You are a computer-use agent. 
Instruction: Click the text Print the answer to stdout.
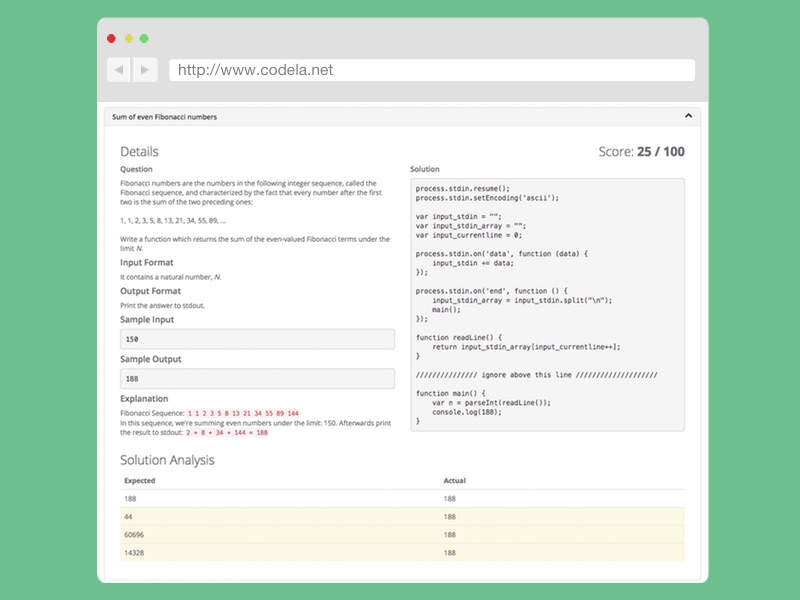pos(162,306)
